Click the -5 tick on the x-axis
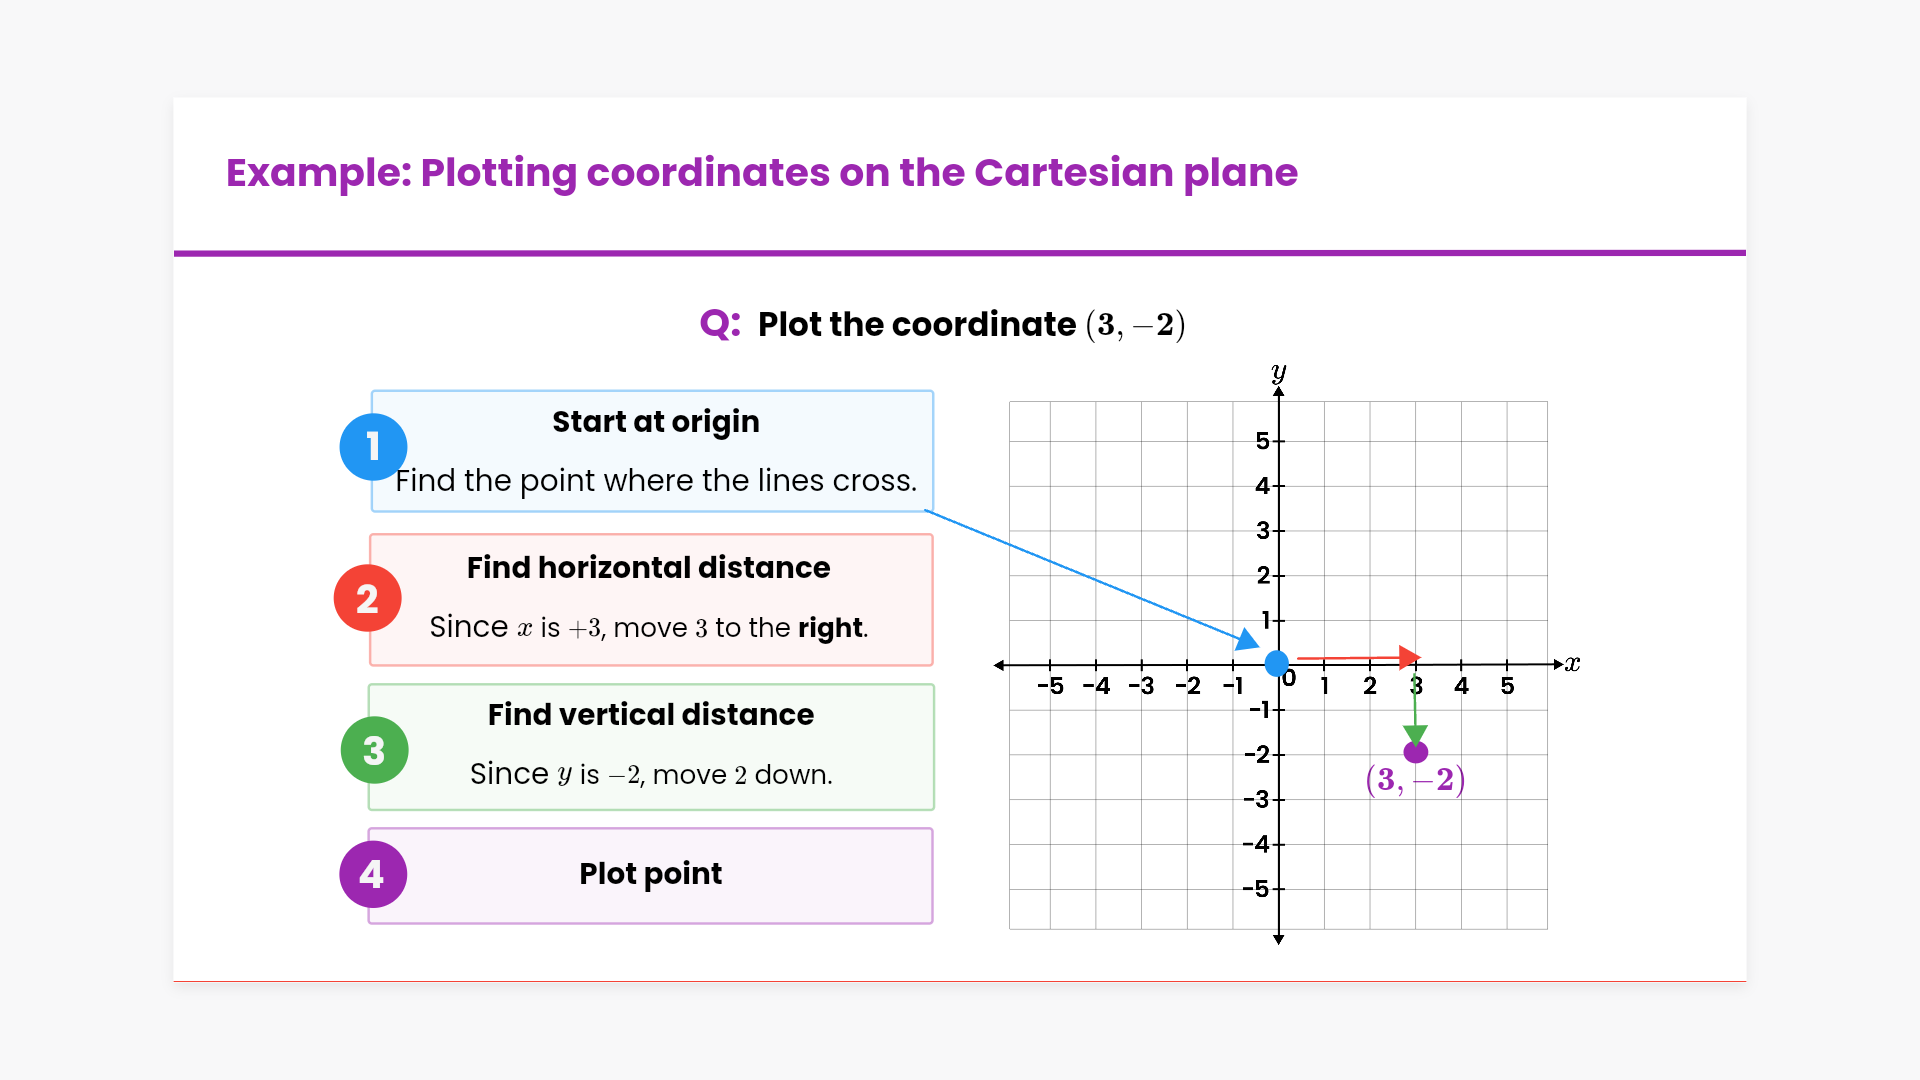The height and width of the screenshot is (1080, 1920). 1050,686
